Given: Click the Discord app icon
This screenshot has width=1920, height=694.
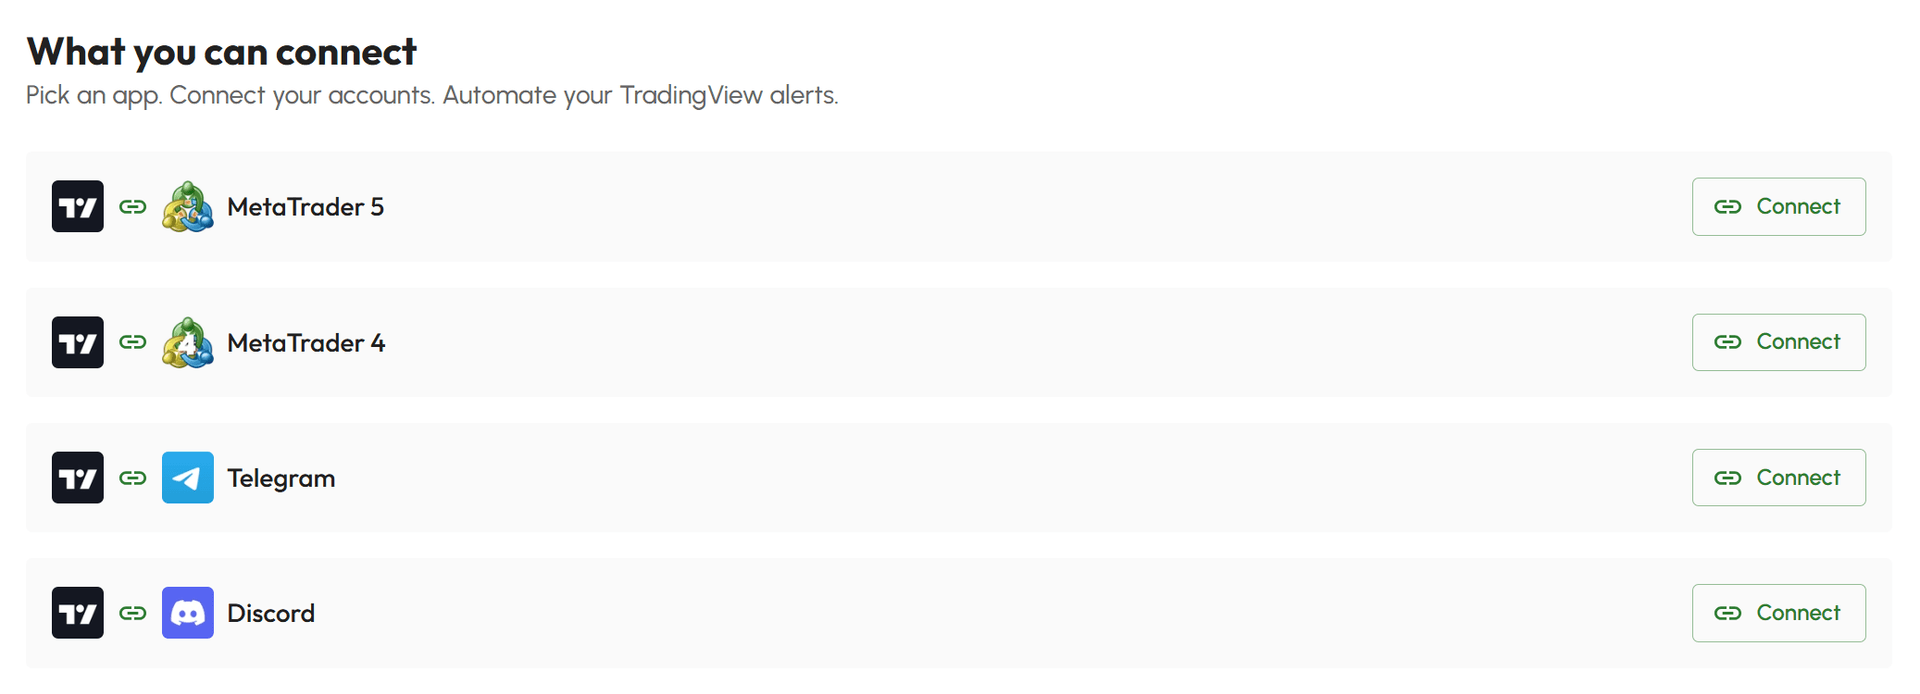Looking at the screenshot, I should click(x=188, y=613).
